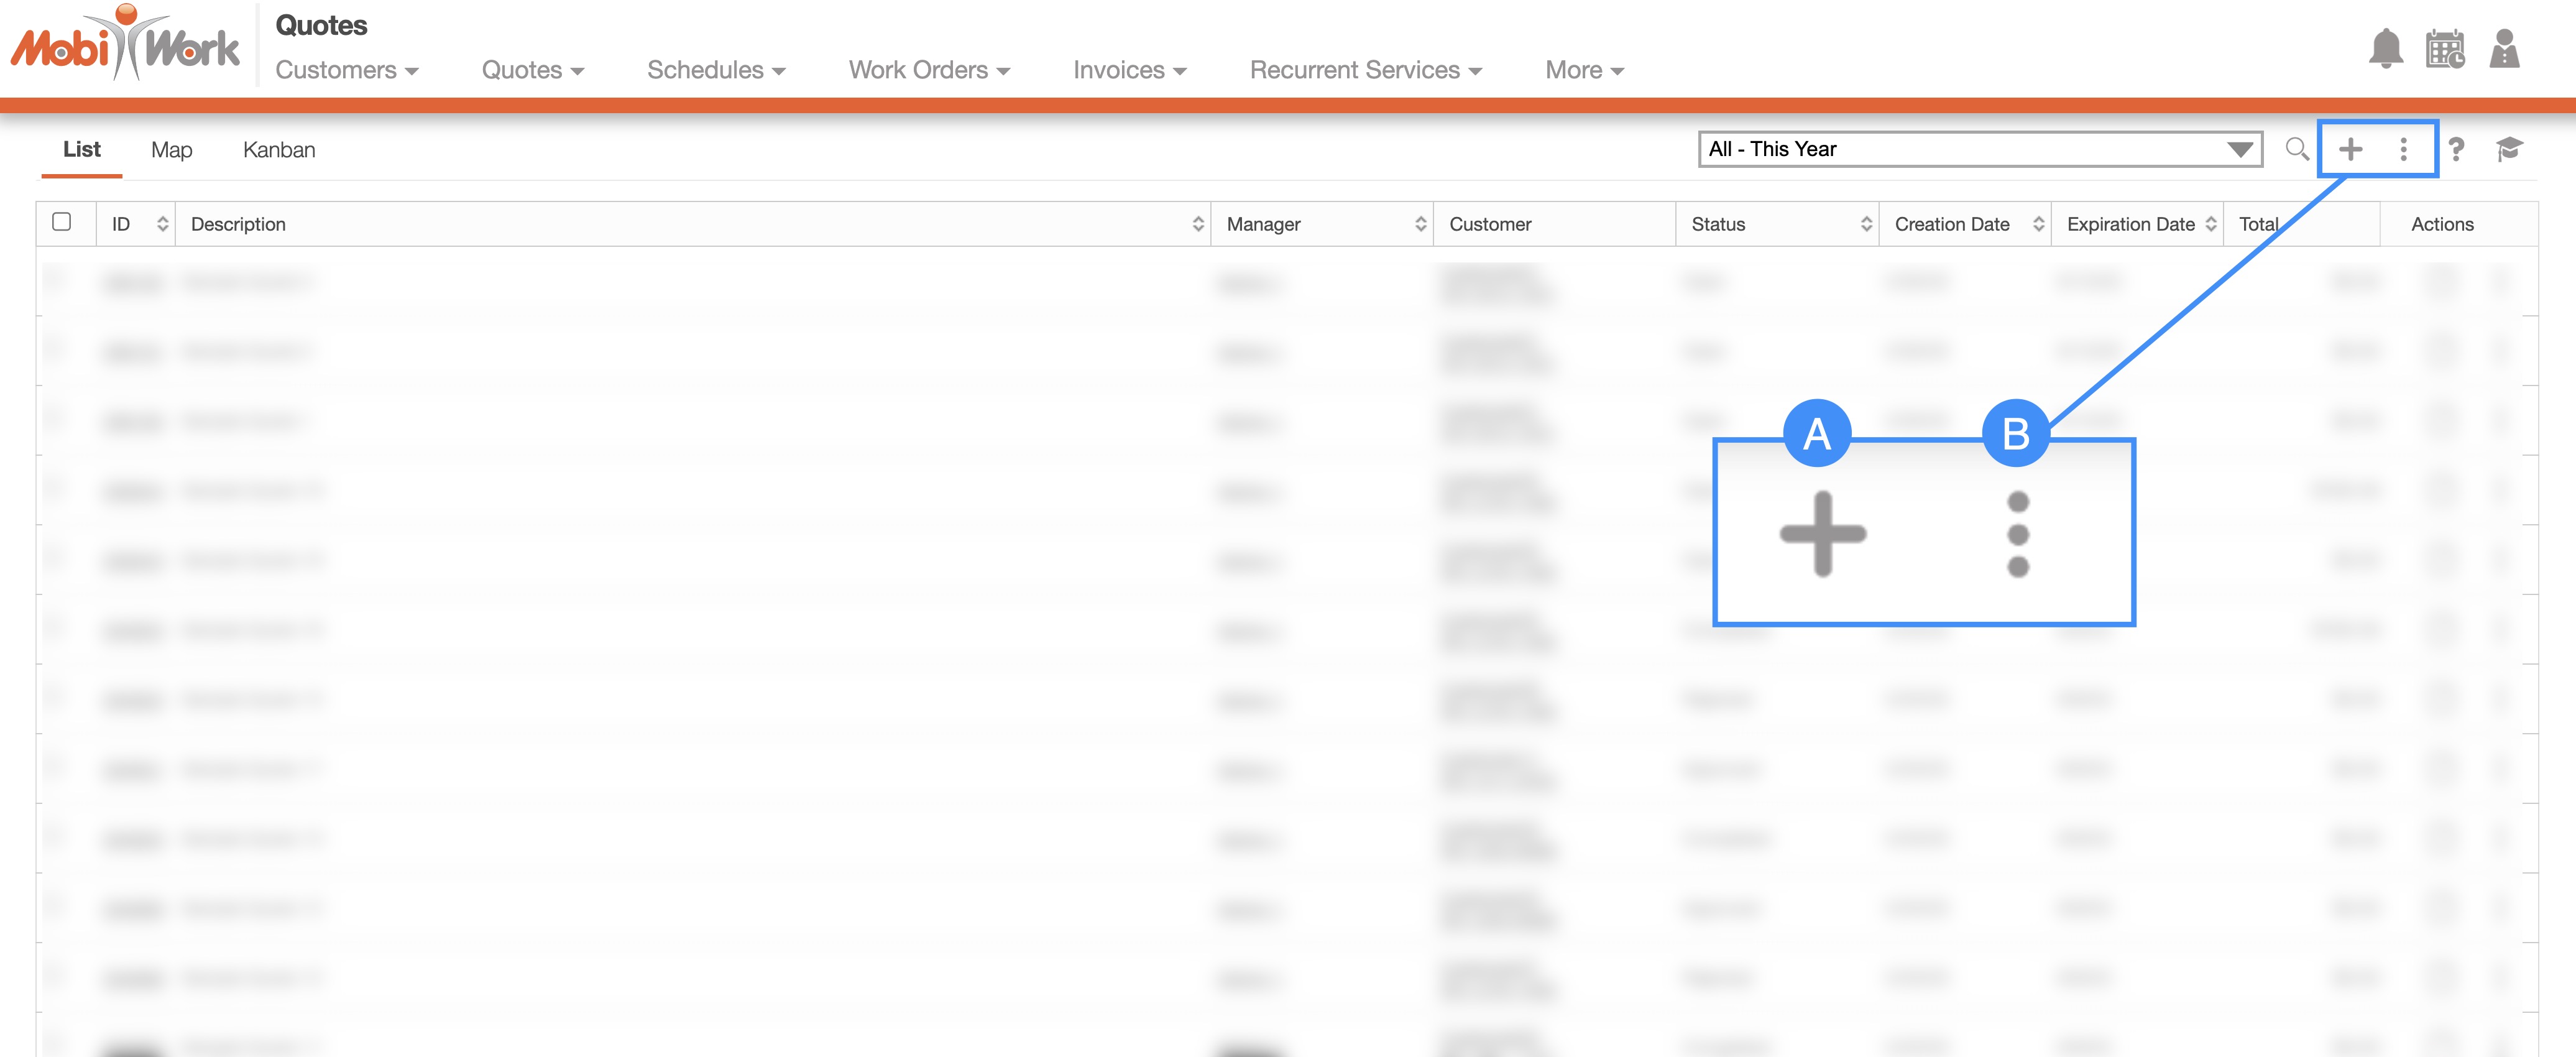Screen dimensions: 2576x1057
Task: Open the Invoices menu
Action: pos(1129,70)
